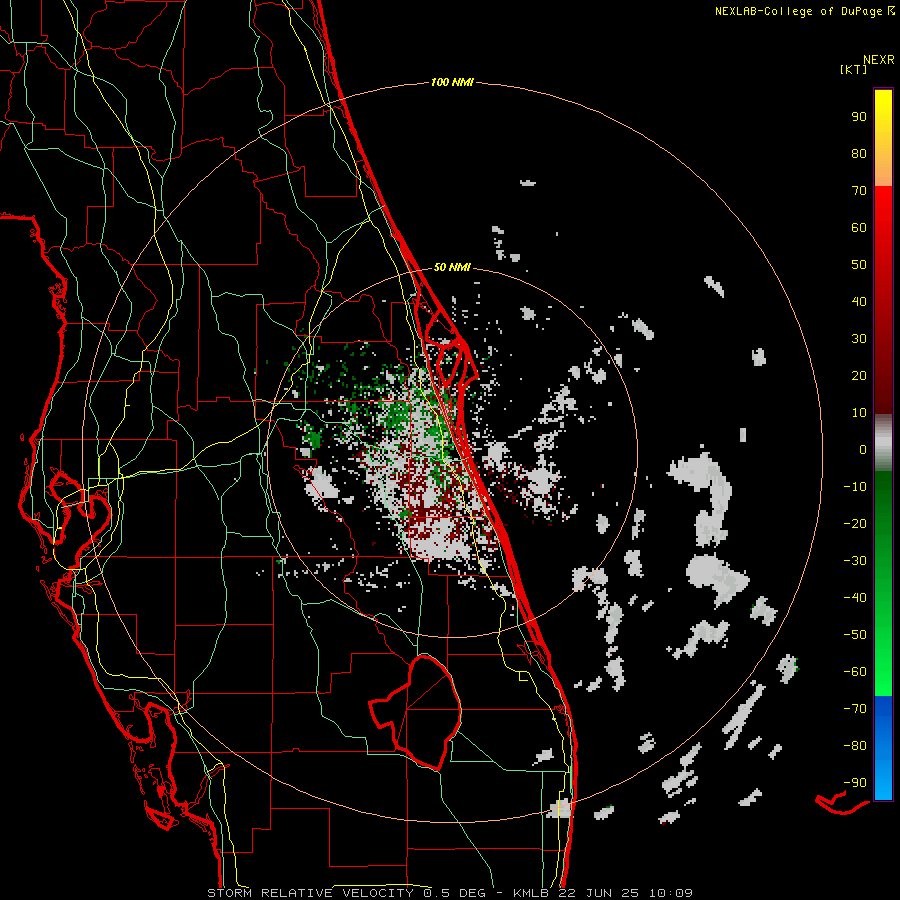
Task: Click the 90 value on the velocity scale
Action: [859, 117]
